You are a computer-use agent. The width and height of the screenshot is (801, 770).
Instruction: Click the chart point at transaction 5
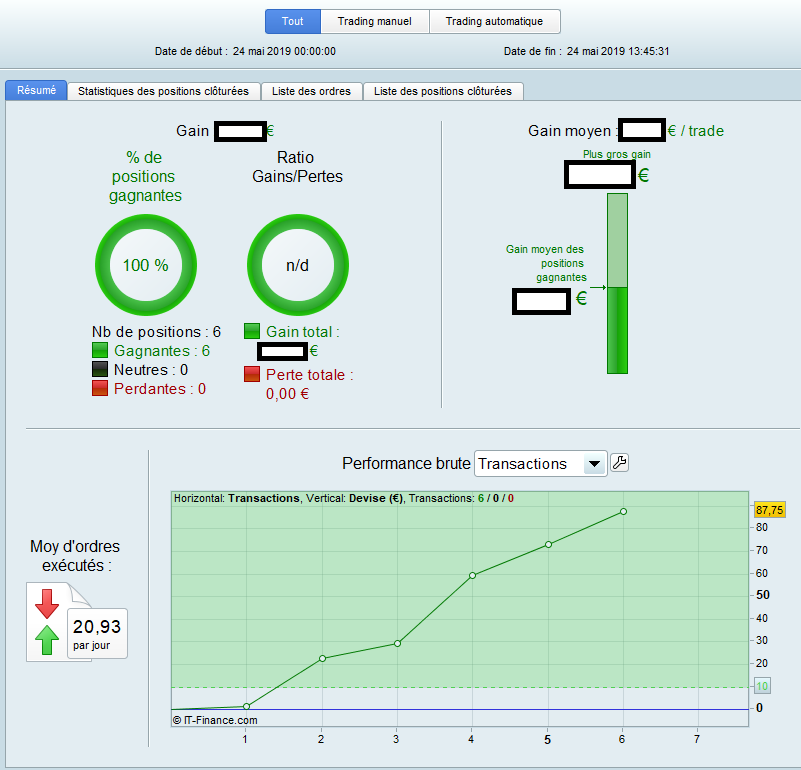click(548, 545)
